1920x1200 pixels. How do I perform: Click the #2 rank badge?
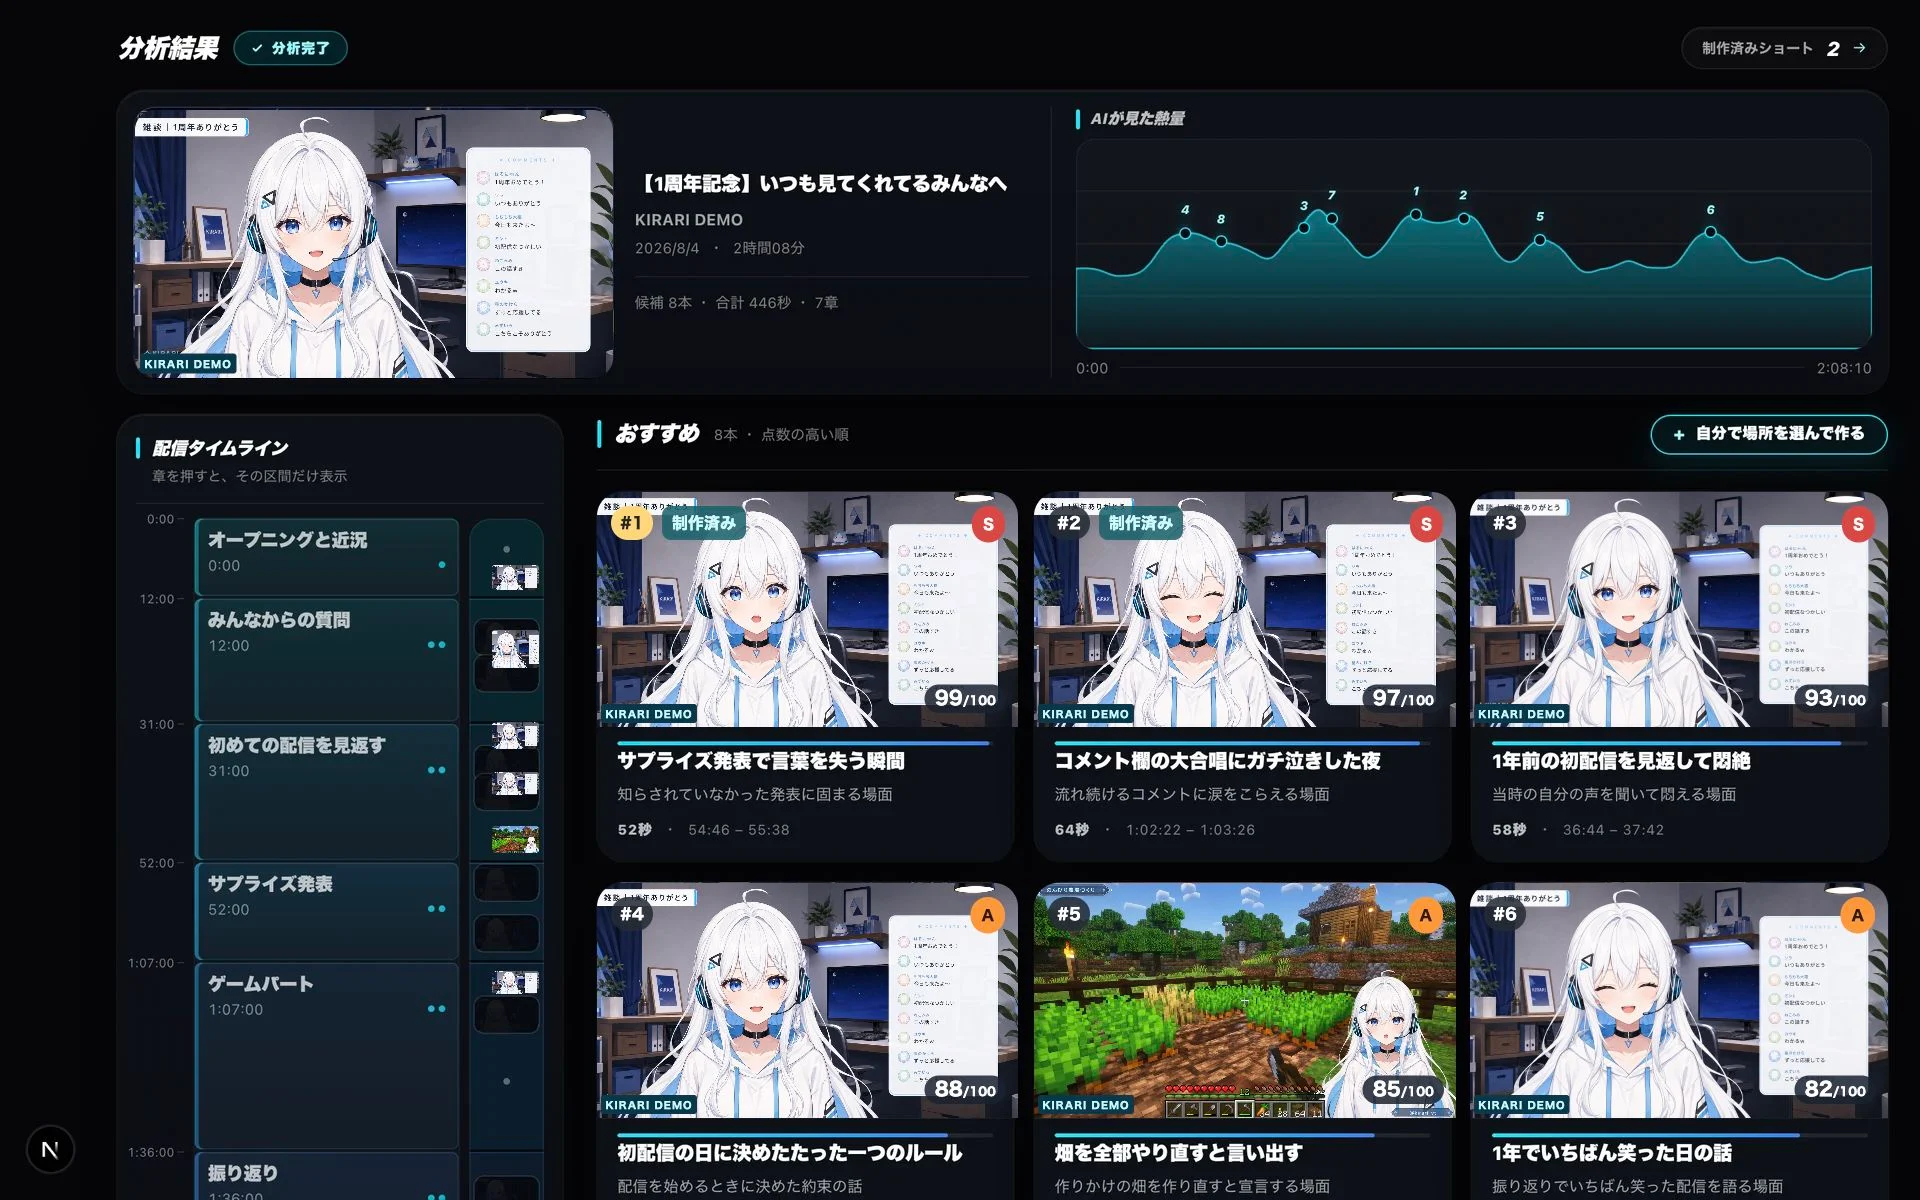click(x=1069, y=523)
